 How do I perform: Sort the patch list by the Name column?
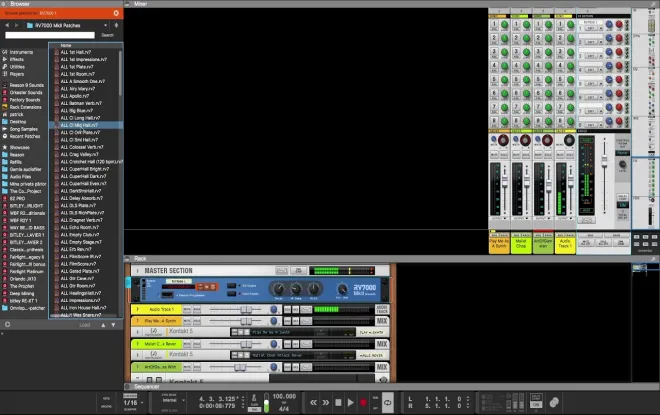(x=66, y=45)
